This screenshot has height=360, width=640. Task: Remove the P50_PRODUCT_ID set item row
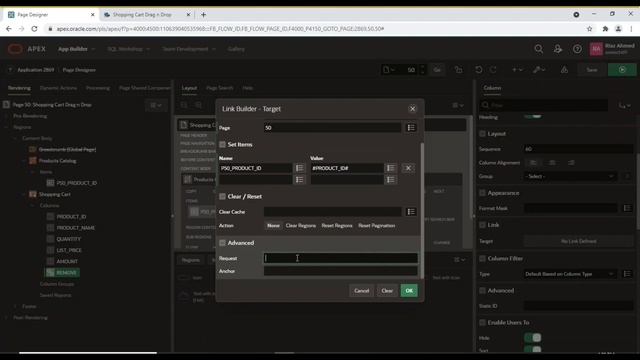[408, 168]
